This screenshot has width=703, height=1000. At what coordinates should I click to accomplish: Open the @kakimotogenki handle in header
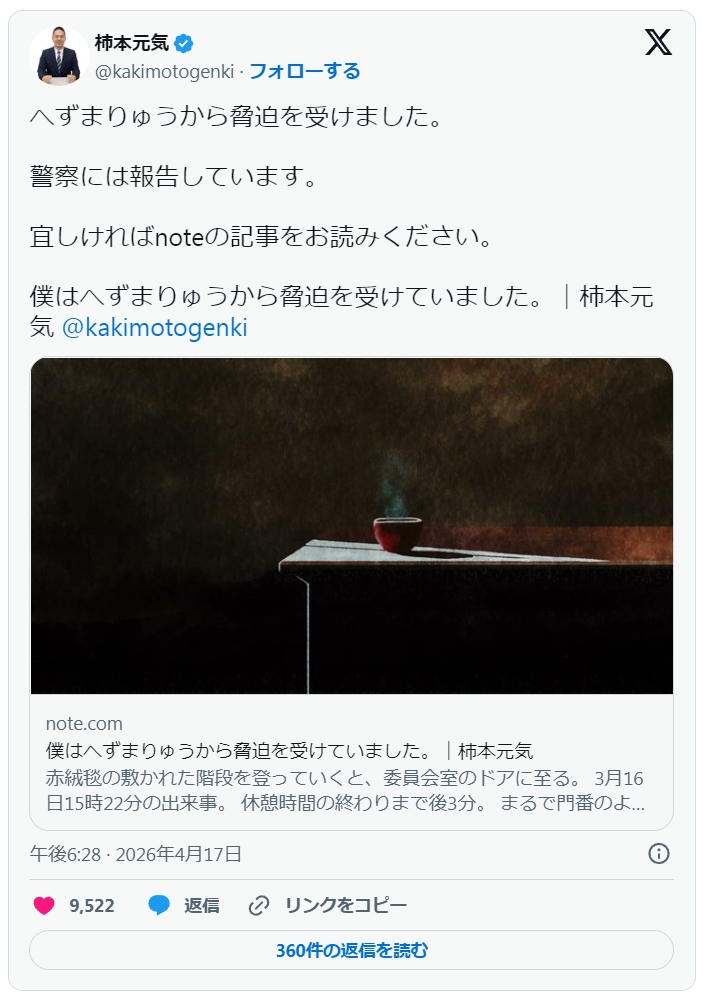click(x=165, y=71)
